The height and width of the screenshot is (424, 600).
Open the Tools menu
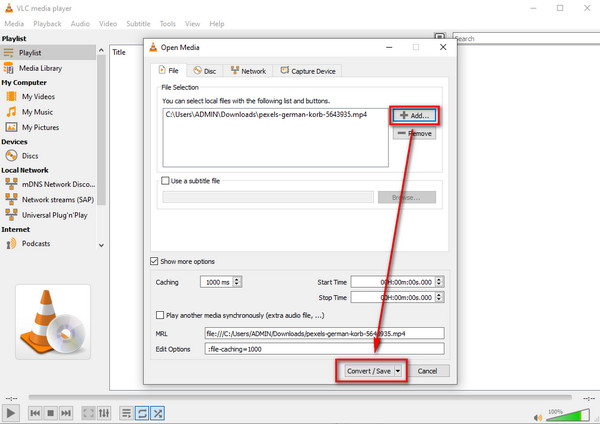tap(168, 24)
